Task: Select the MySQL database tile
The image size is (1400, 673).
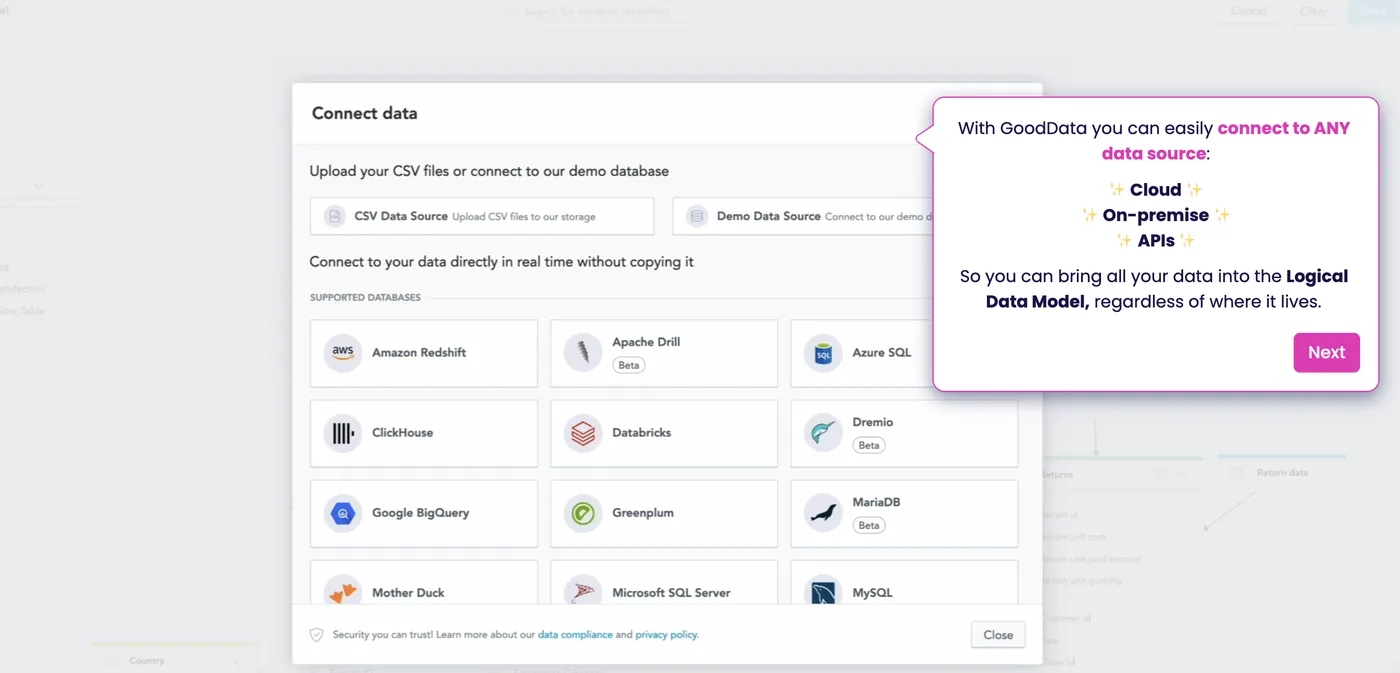Action: [x=904, y=582]
